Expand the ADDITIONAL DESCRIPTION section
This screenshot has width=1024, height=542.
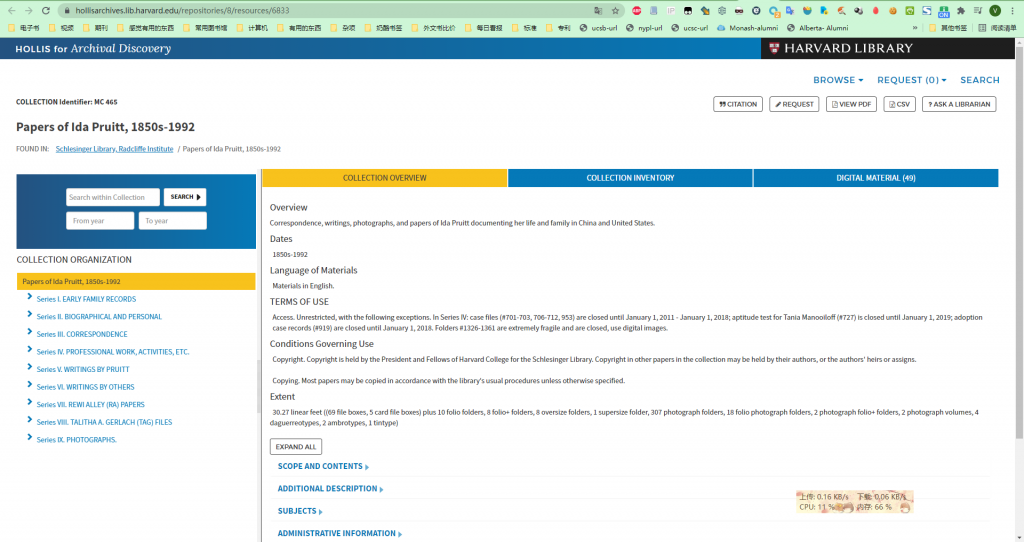click(330, 488)
